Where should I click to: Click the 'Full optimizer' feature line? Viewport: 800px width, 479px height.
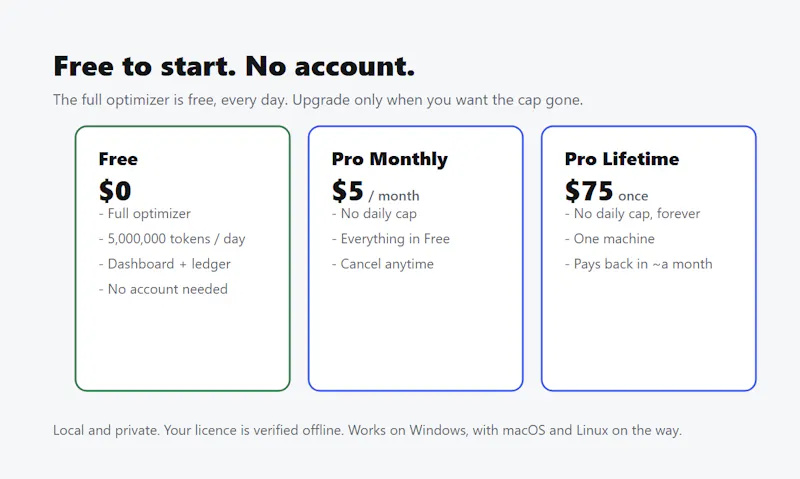144,214
